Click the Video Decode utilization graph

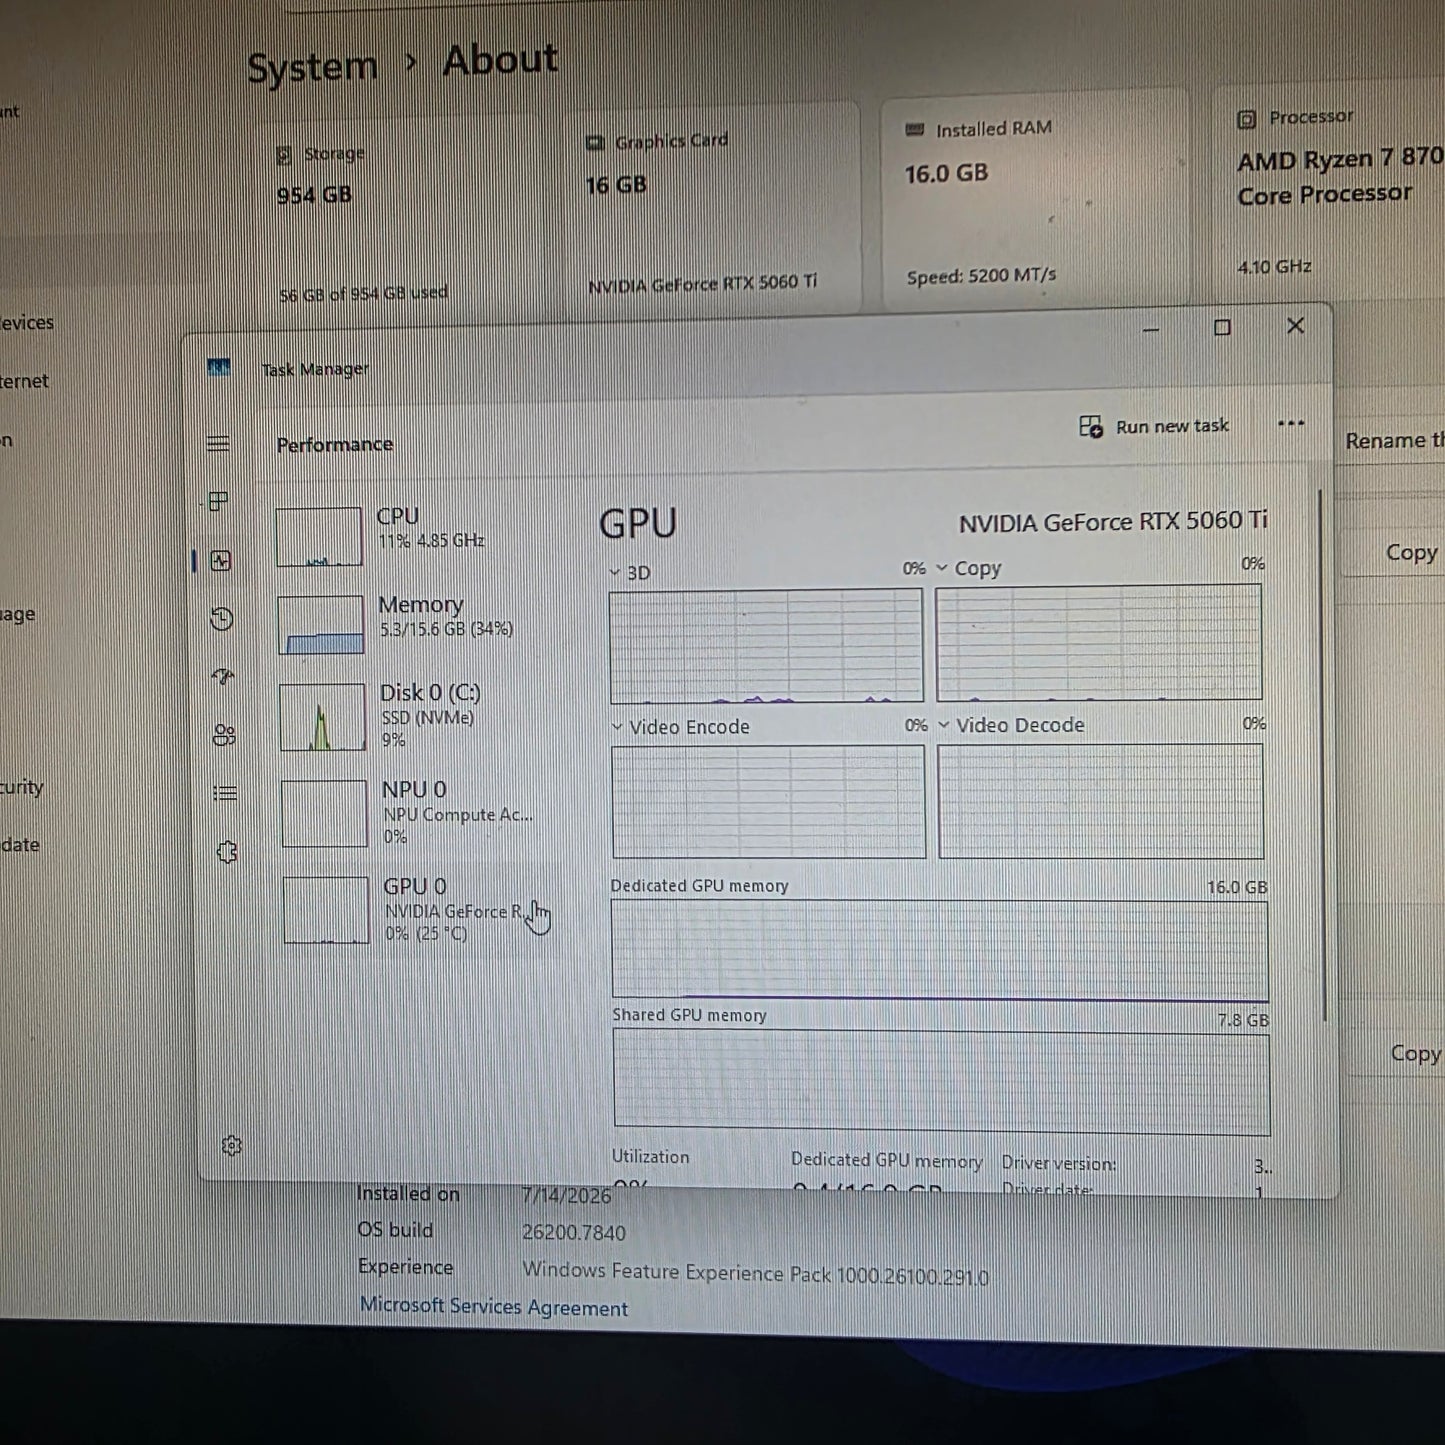tap(1101, 800)
